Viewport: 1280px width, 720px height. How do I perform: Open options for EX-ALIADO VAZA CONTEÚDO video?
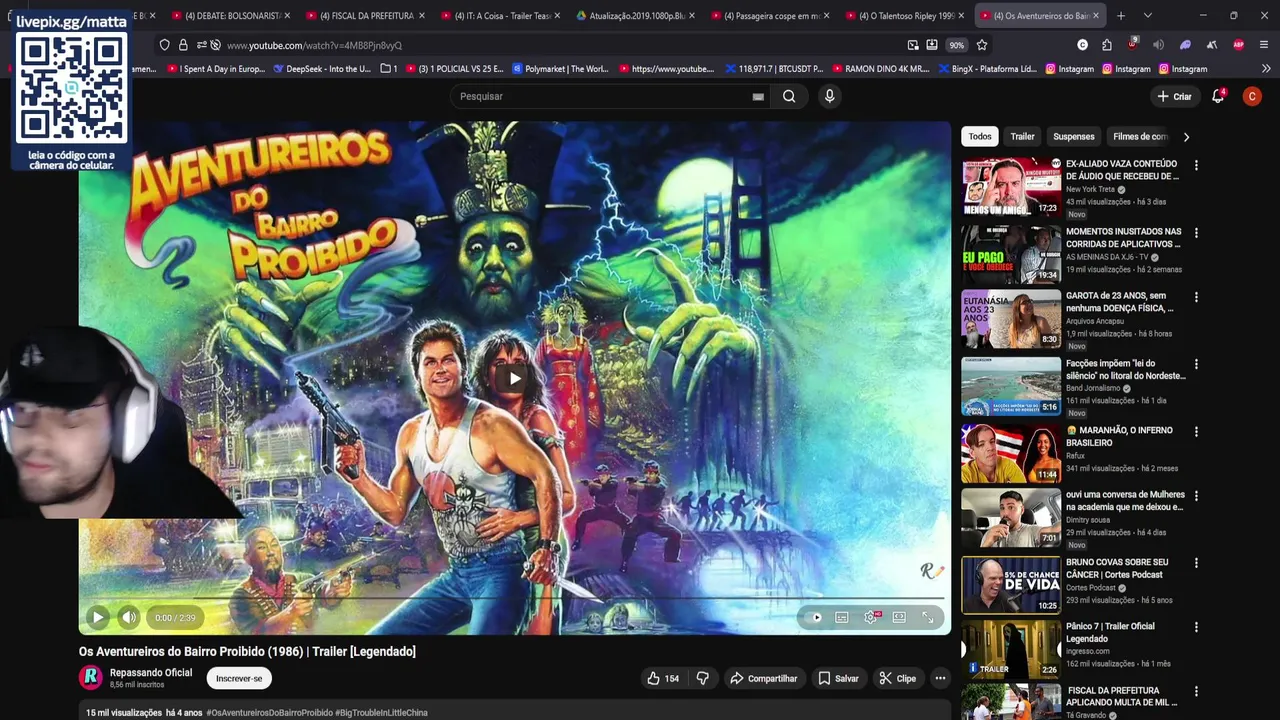tap(1196, 165)
